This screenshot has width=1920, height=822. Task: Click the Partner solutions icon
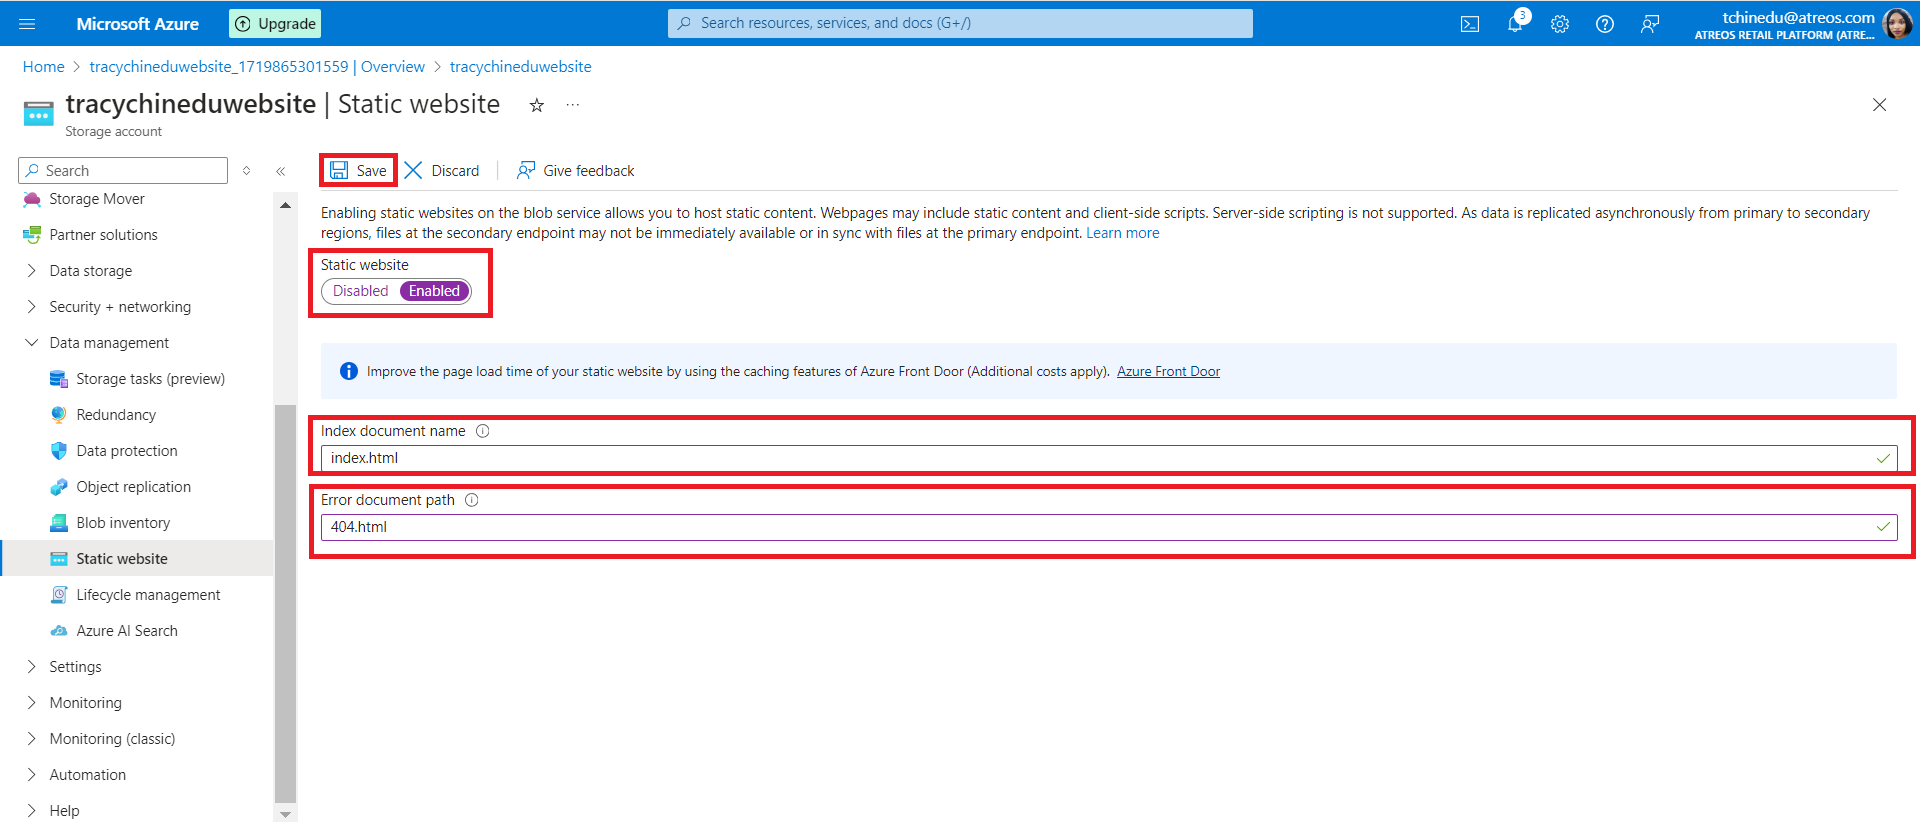(32, 235)
